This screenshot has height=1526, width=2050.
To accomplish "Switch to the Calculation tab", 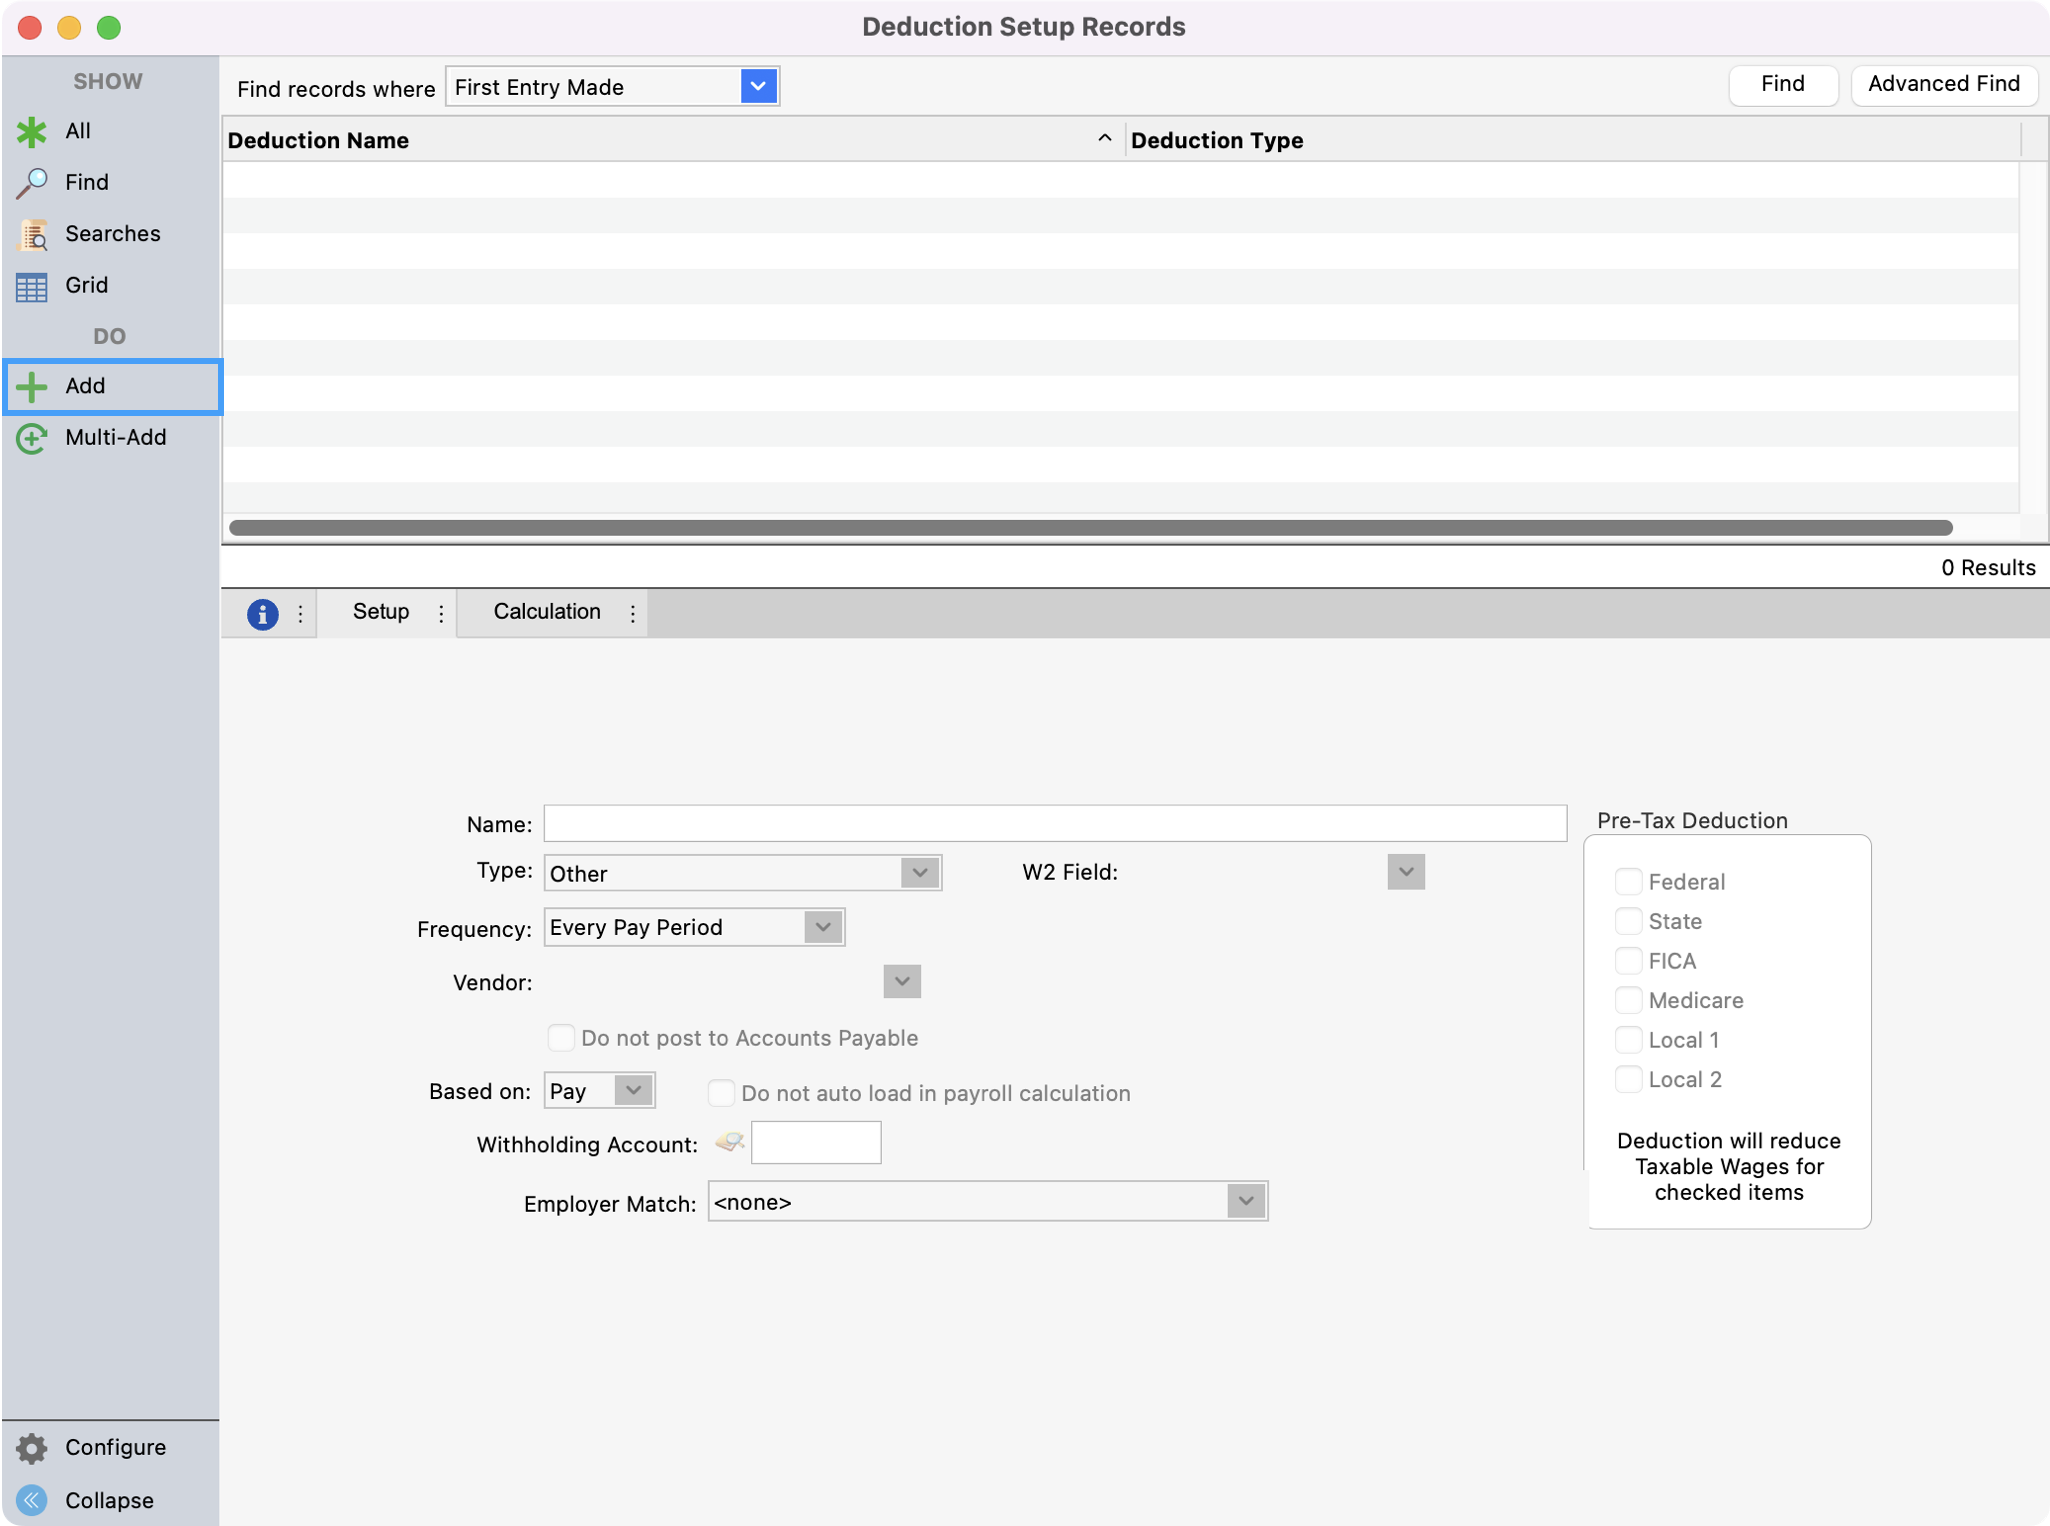I will 546,612.
